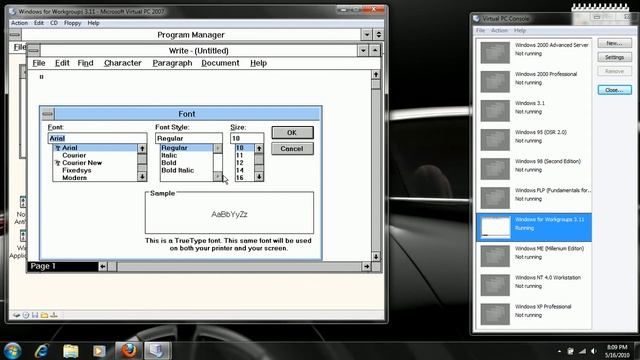Click size list scroll down arrow

(x=259, y=176)
